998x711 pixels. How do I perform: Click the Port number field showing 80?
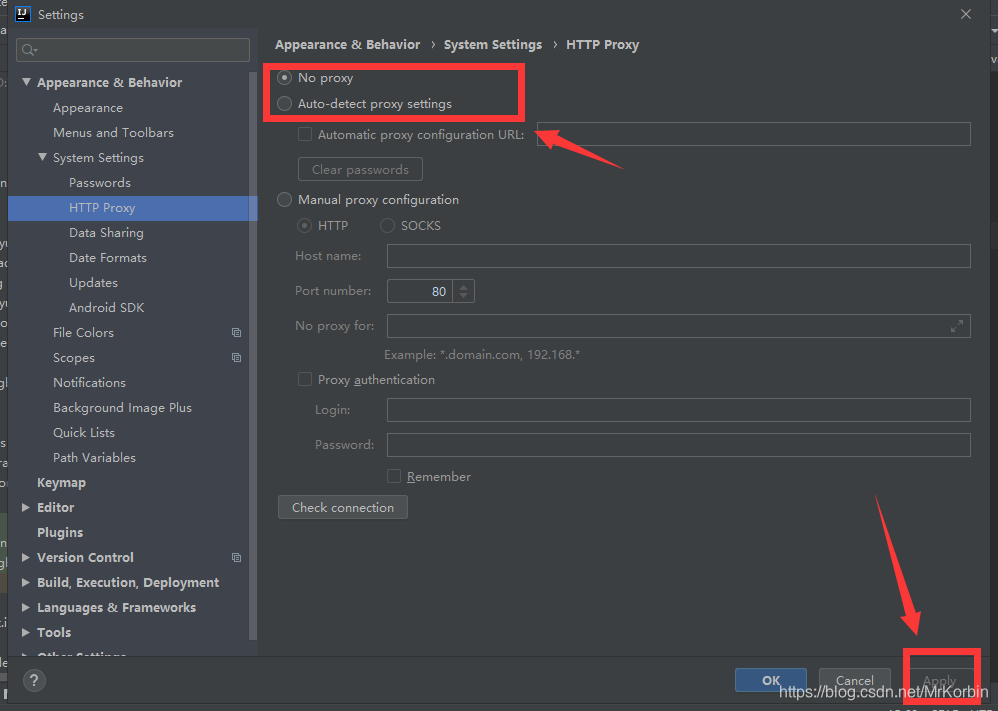click(x=419, y=291)
